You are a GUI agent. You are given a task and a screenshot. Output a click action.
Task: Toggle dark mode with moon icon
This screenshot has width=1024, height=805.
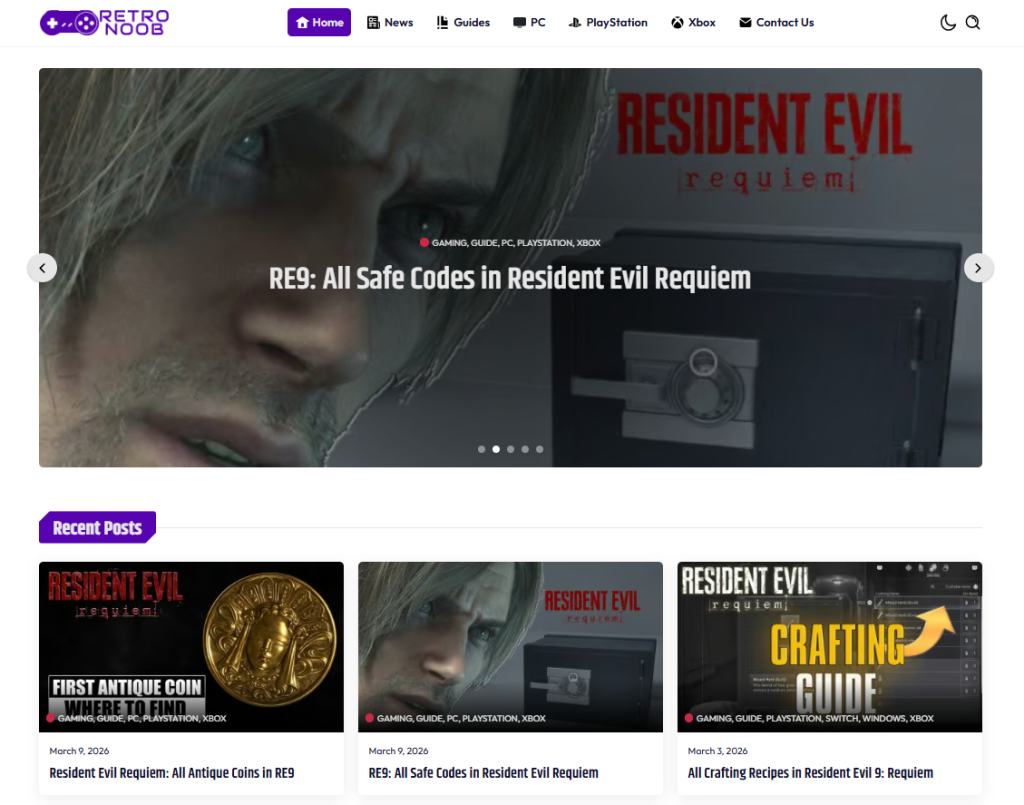[x=948, y=23]
